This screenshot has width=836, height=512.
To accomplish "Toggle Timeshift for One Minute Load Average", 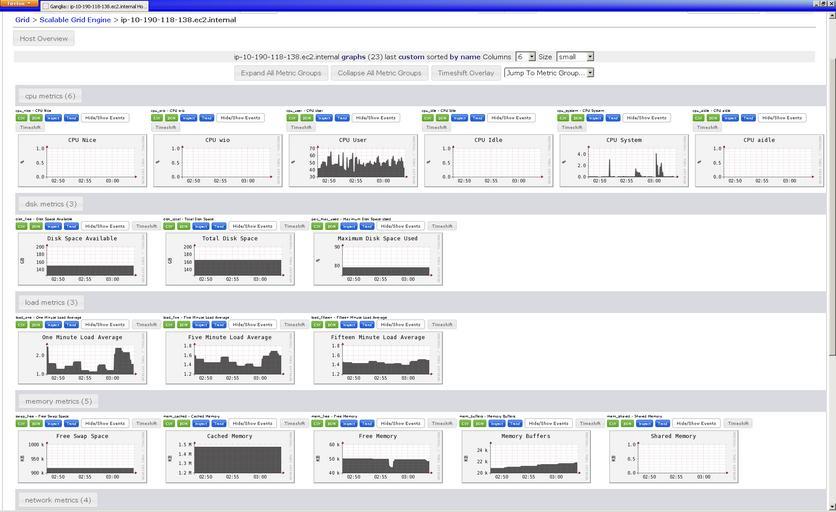I will tap(145, 325).
